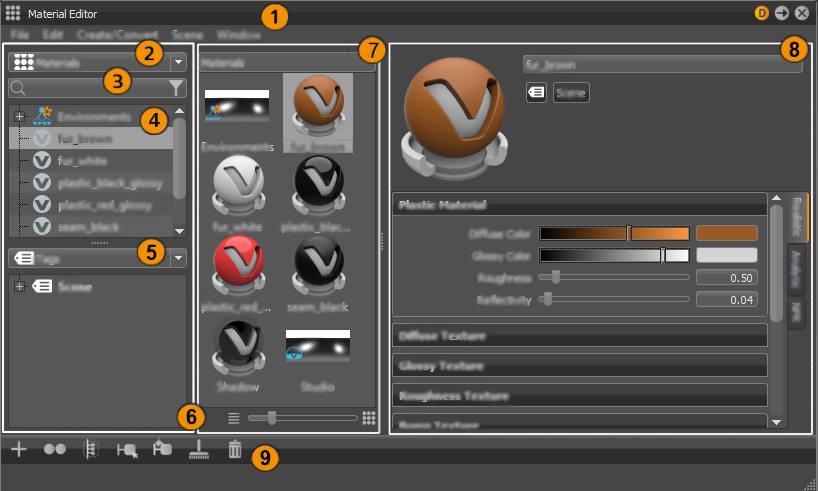Expand the Glossy Texture section
Screen dimensions: 818x491
point(580,365)
